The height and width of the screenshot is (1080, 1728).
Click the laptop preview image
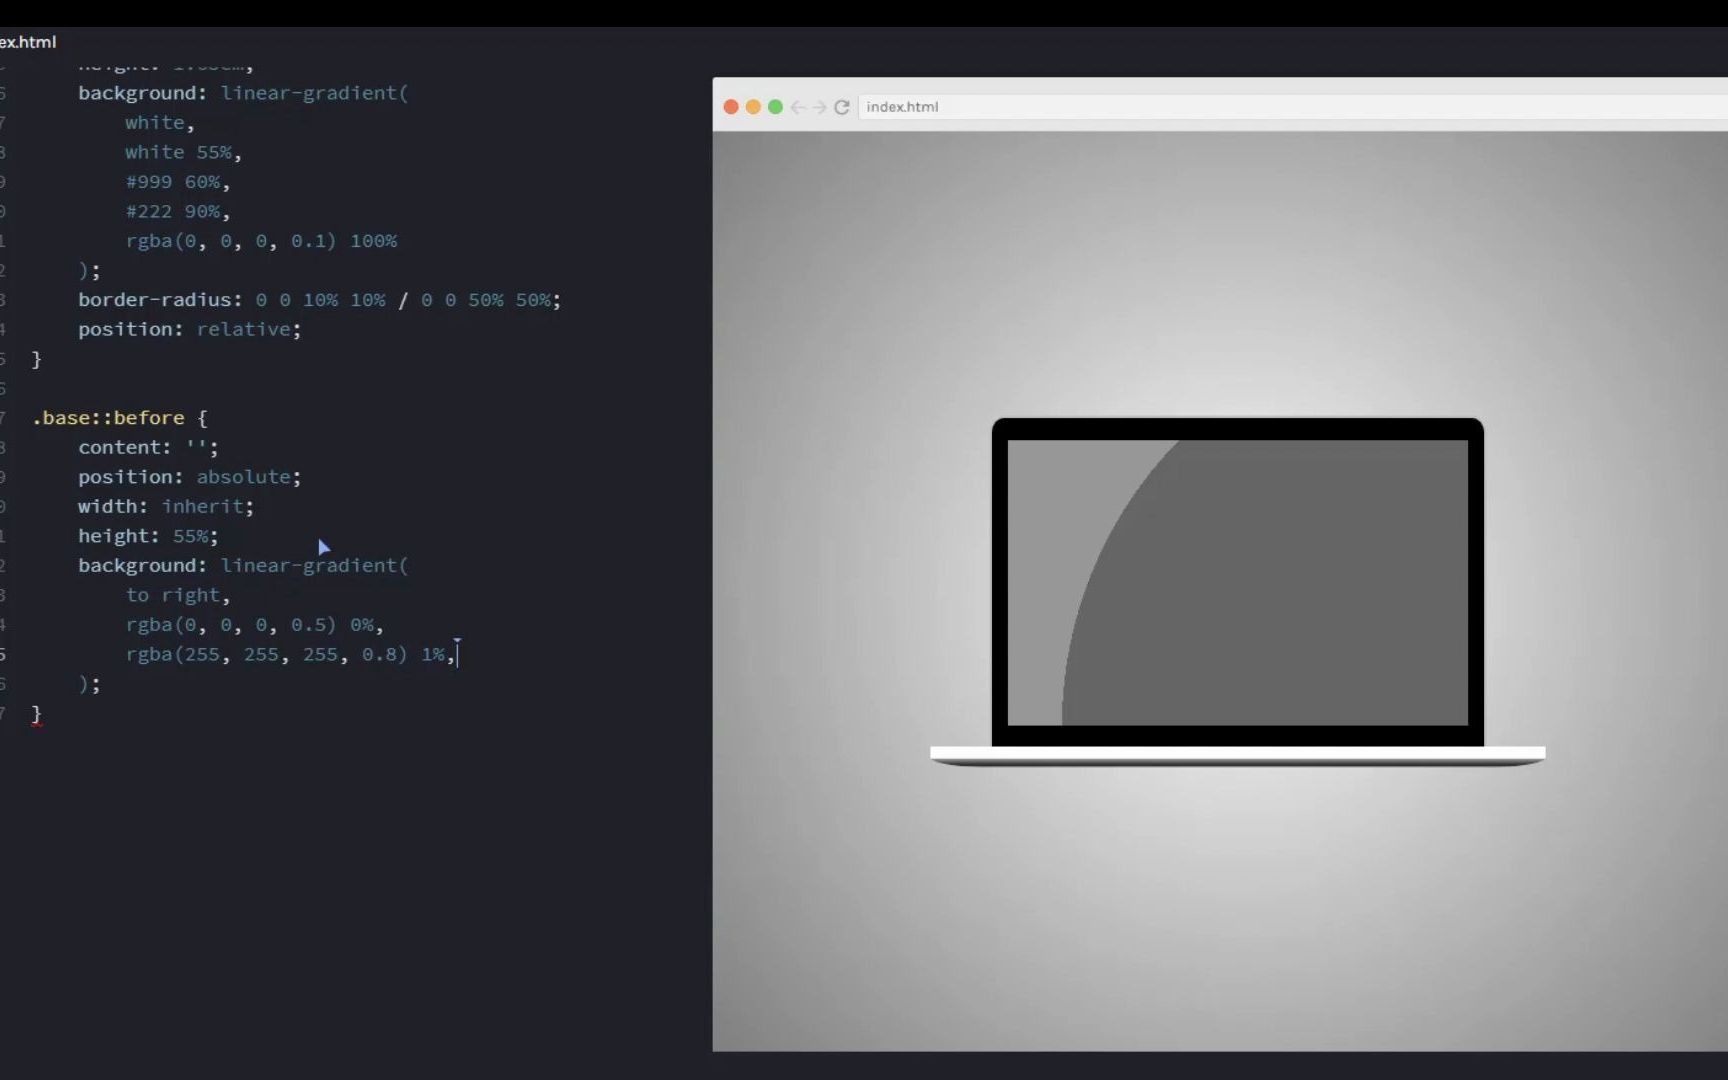(x=1236, y=583)
